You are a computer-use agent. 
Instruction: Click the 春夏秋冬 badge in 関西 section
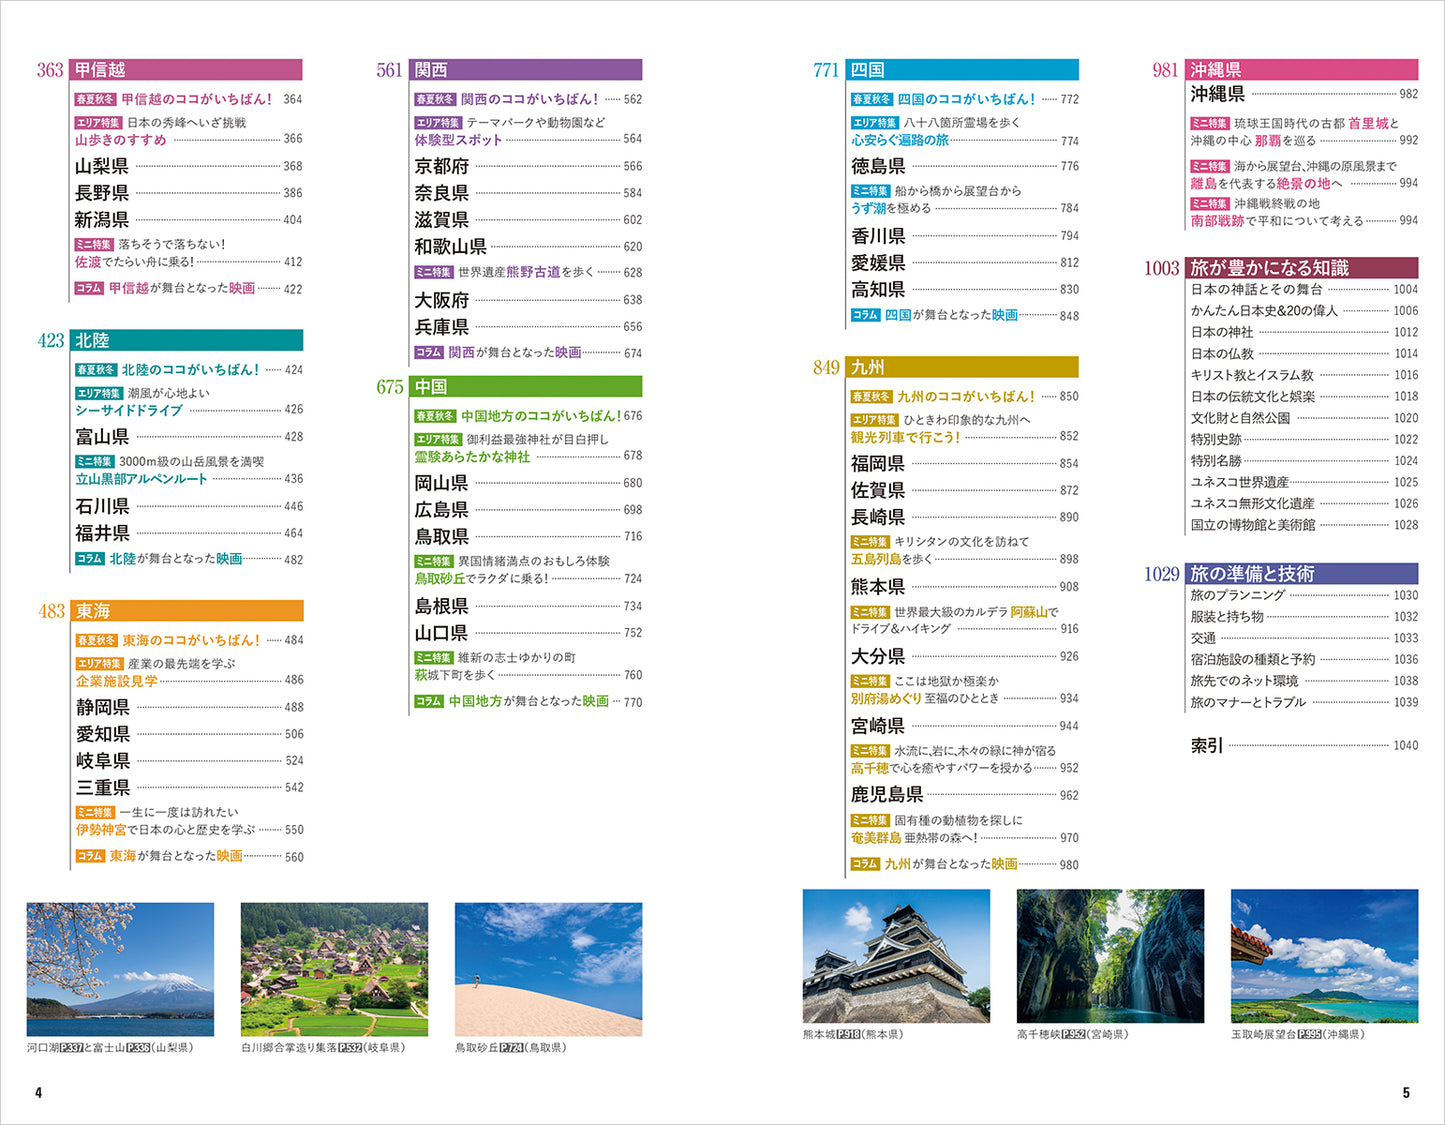pyautogui.click(x=435, y=99)
